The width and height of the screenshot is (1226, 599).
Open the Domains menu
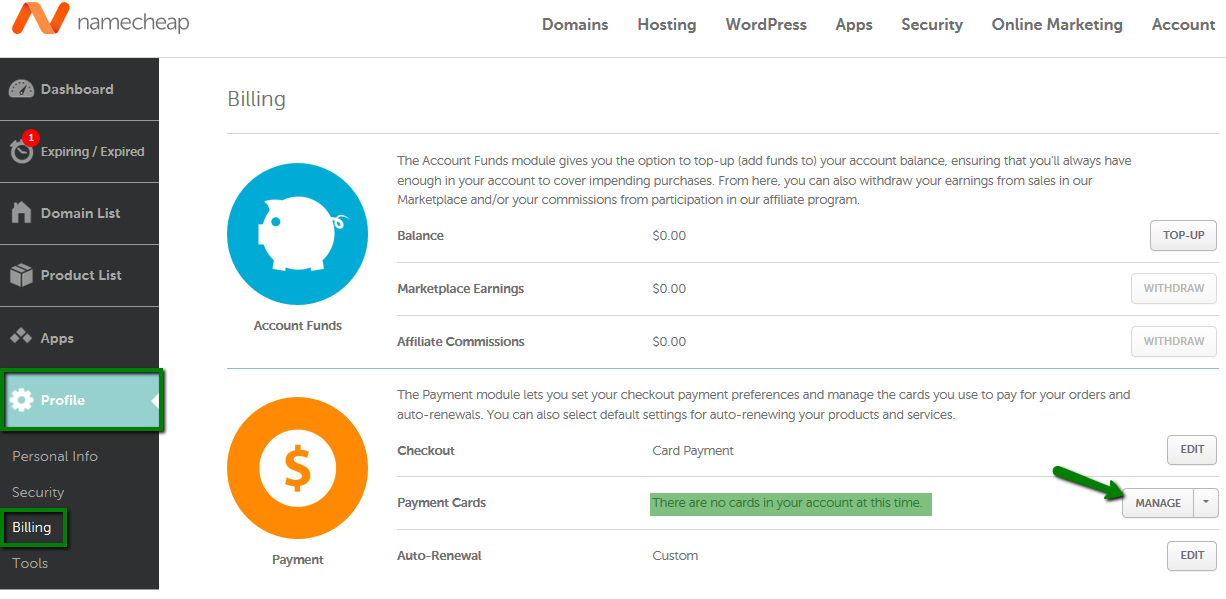coord(575,25)
